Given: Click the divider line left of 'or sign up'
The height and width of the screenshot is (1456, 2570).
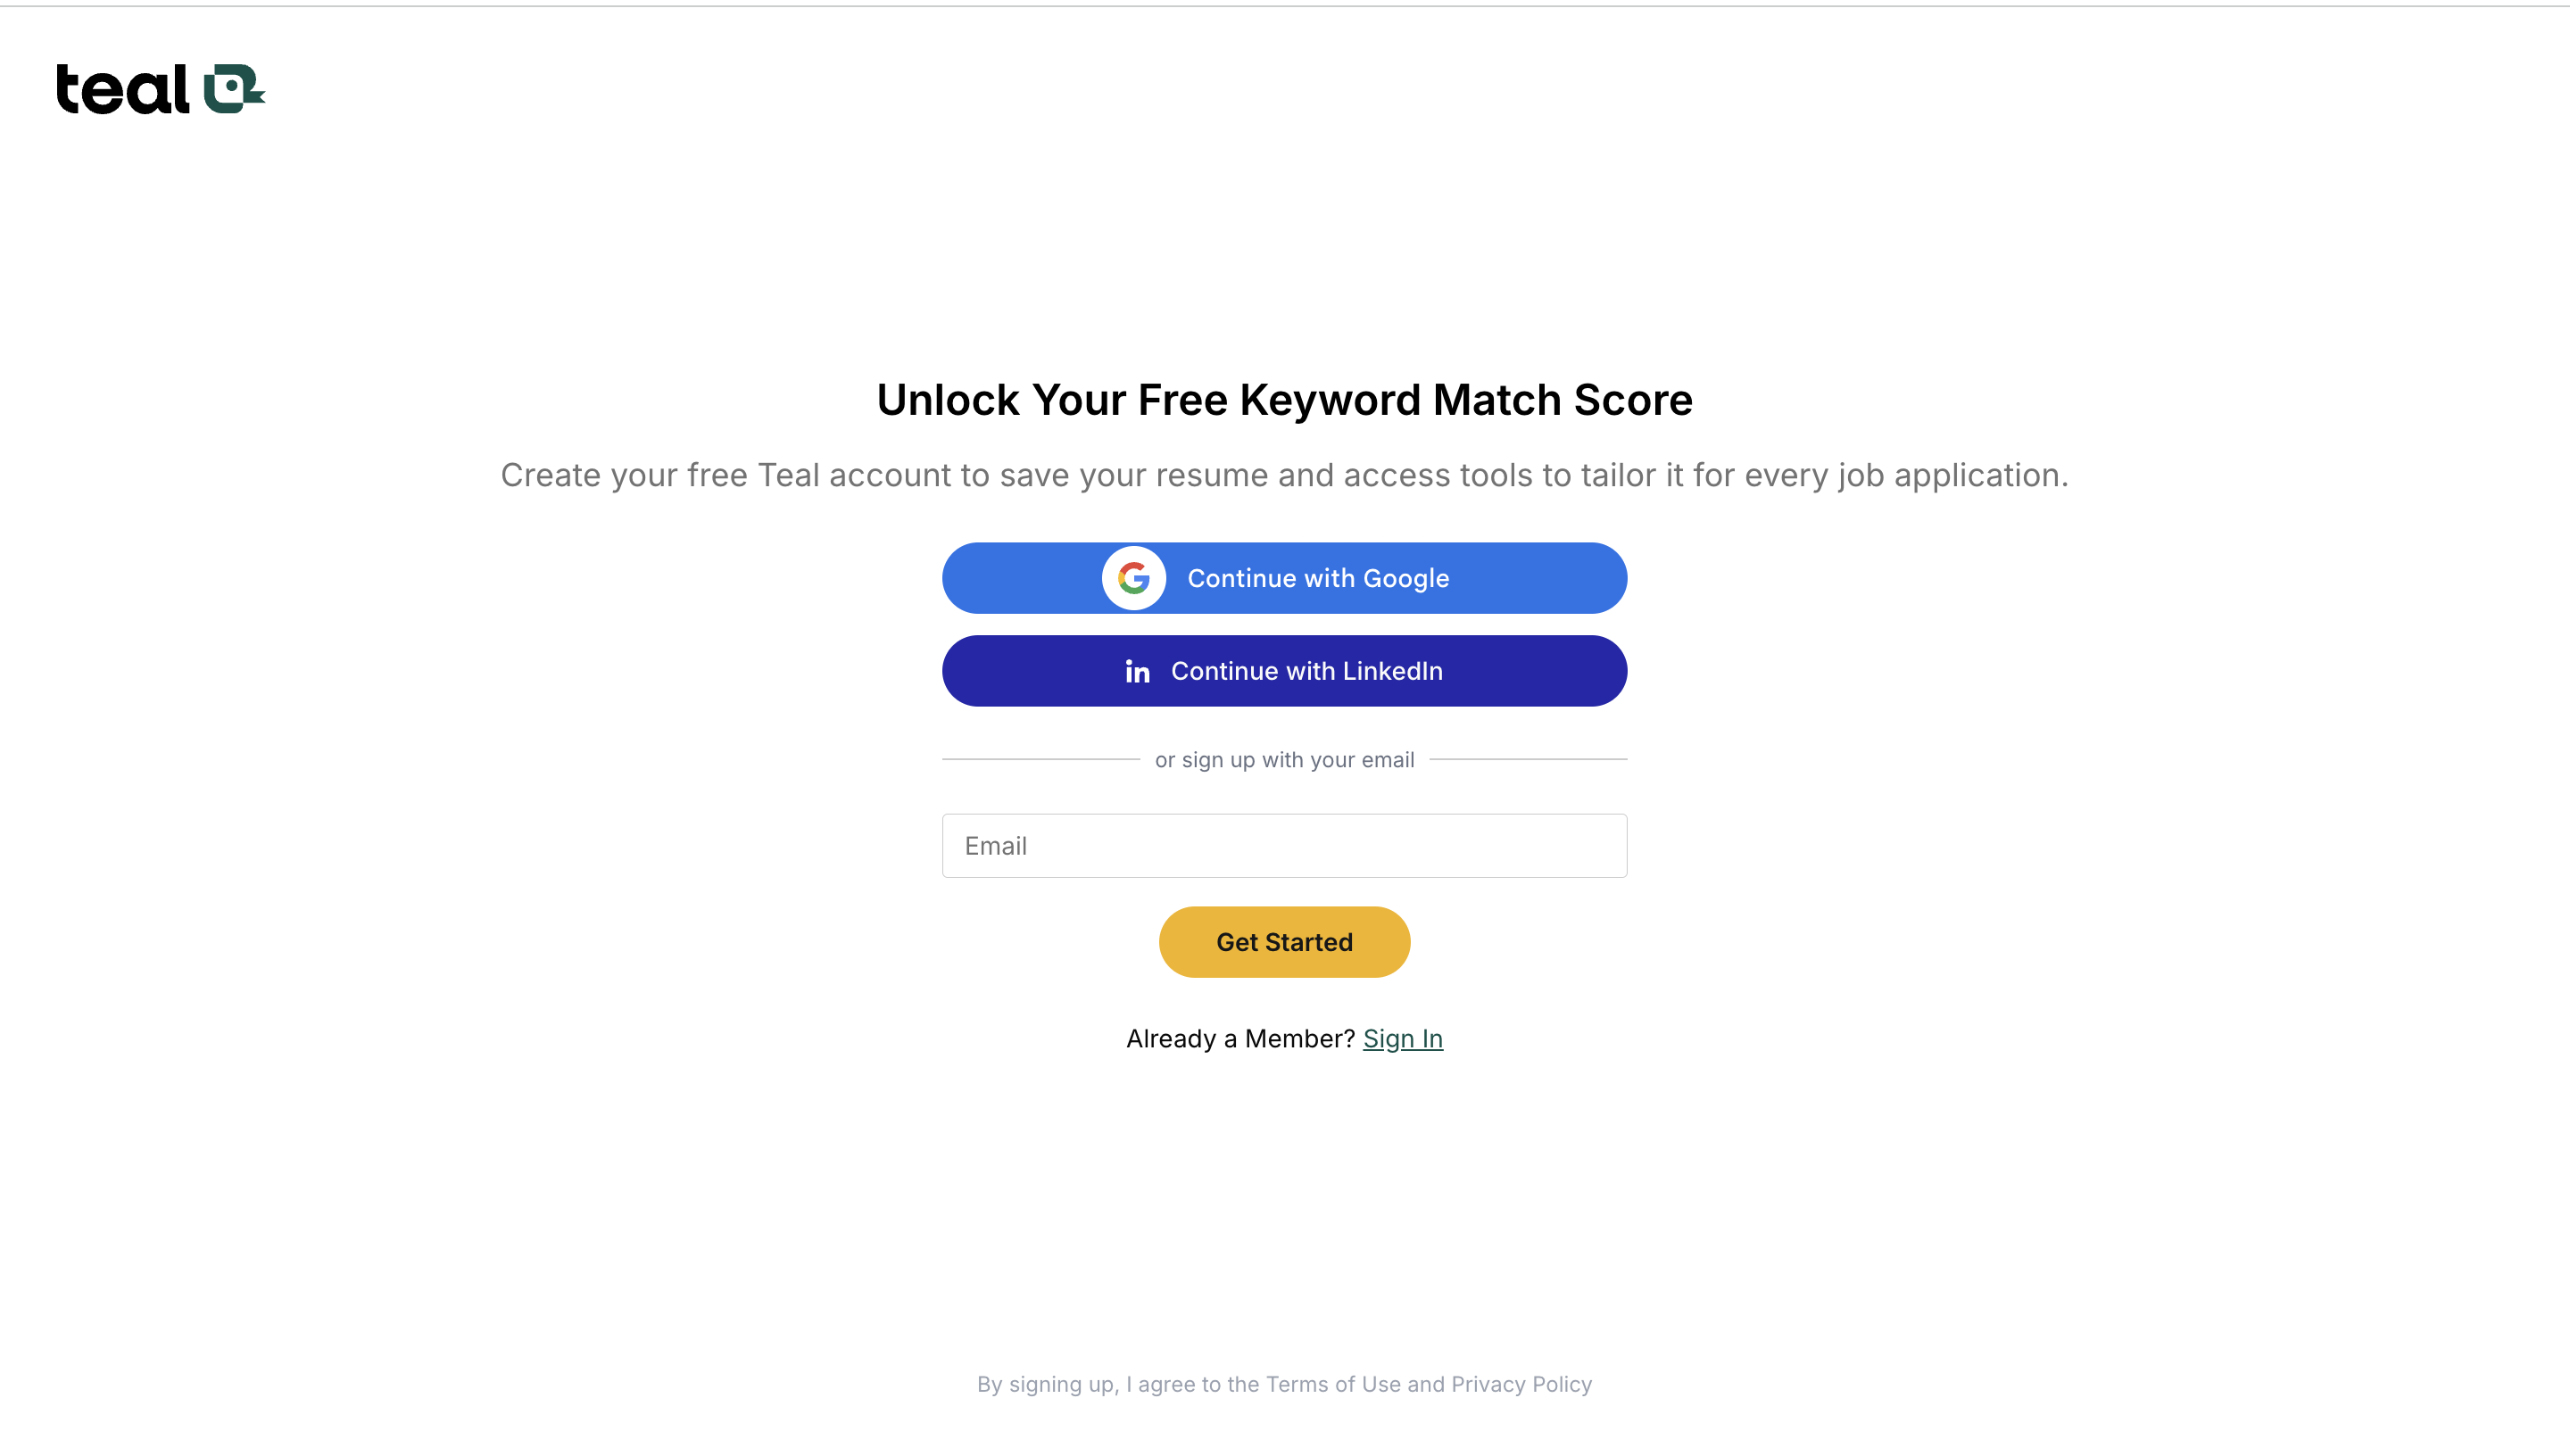Looking at the screenshot, I should click(1040, 759).
